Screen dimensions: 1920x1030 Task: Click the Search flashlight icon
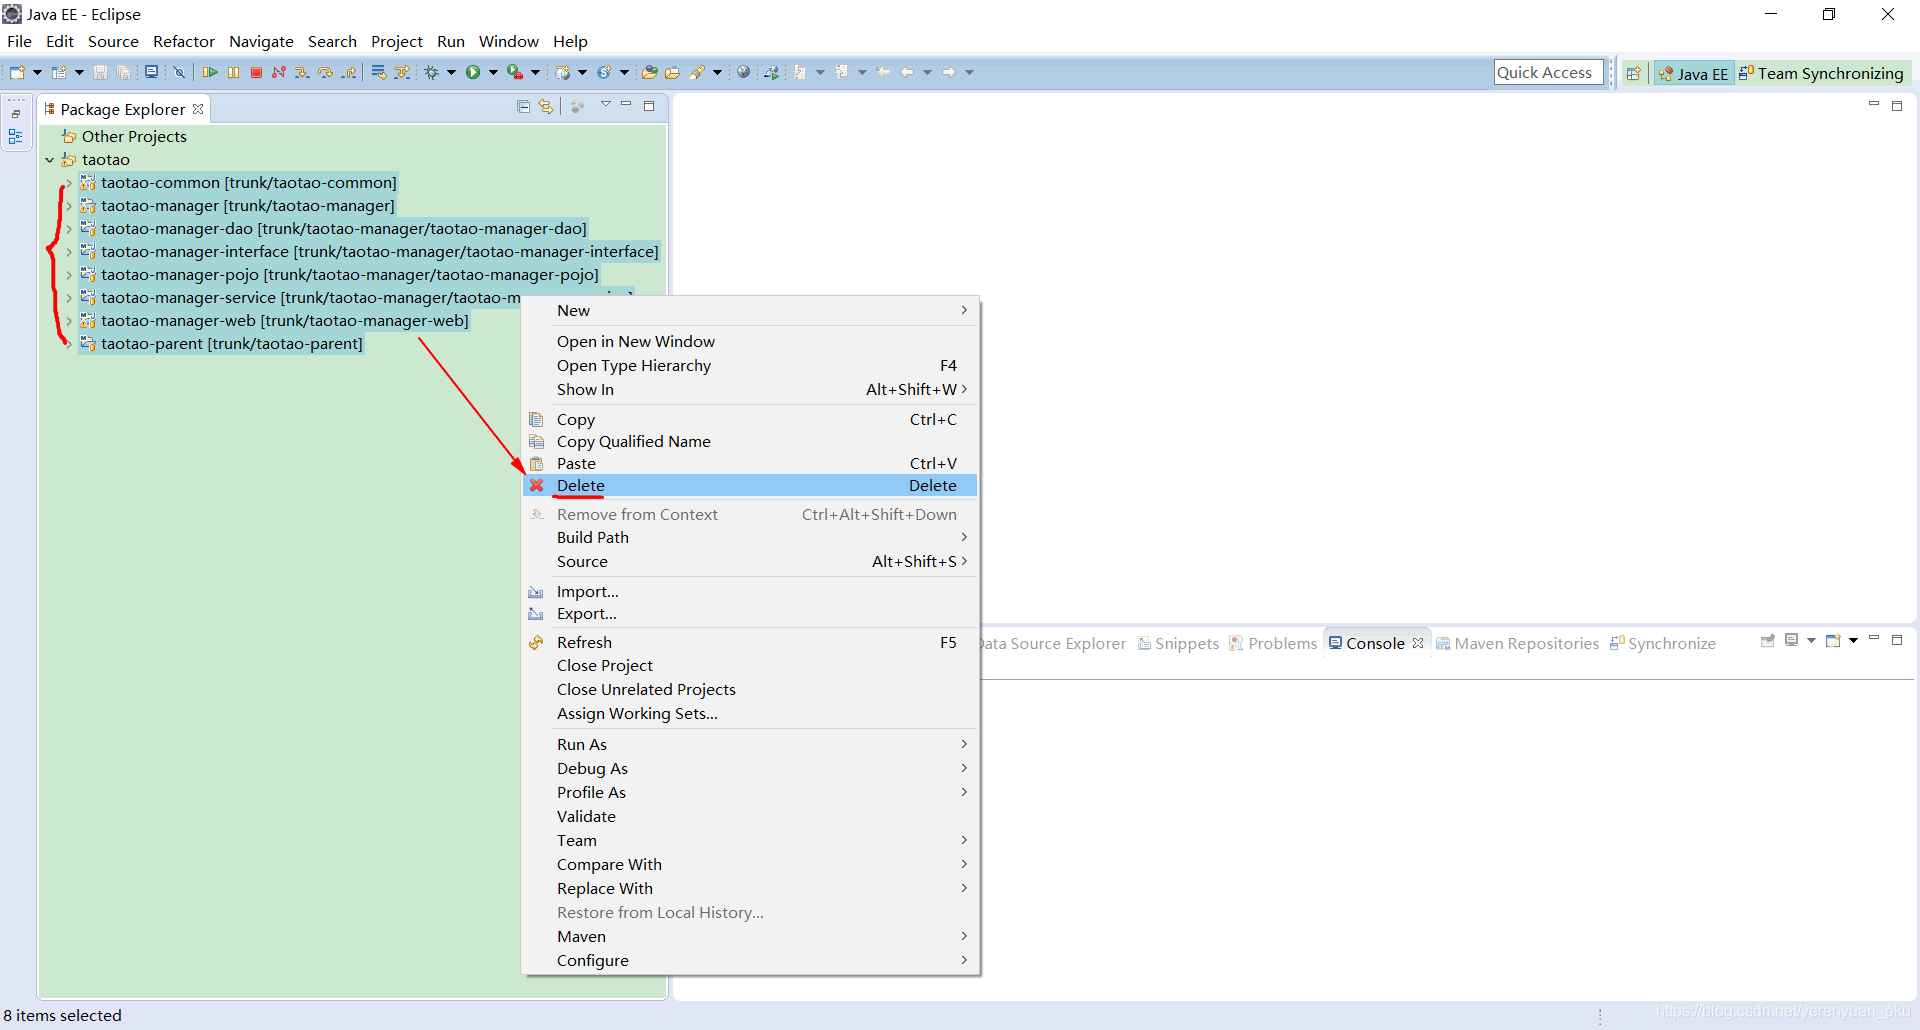pos(697,72)
